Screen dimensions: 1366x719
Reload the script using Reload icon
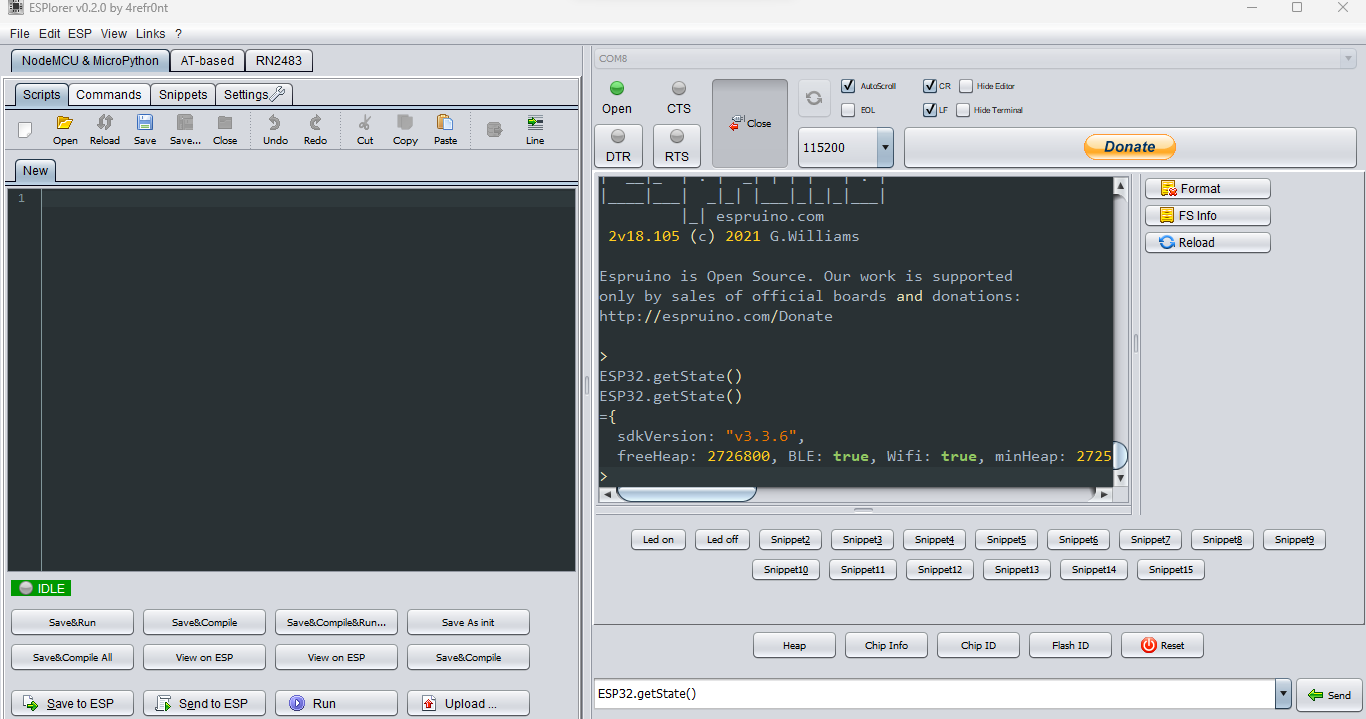point(105,129)
